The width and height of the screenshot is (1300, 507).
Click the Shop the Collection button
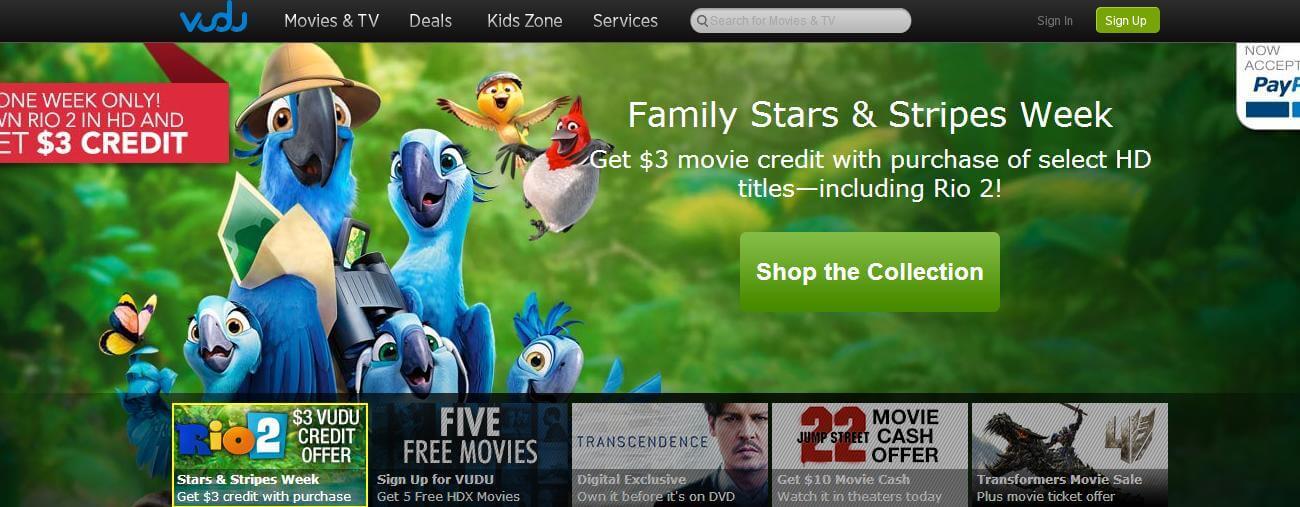coord(869,272)
